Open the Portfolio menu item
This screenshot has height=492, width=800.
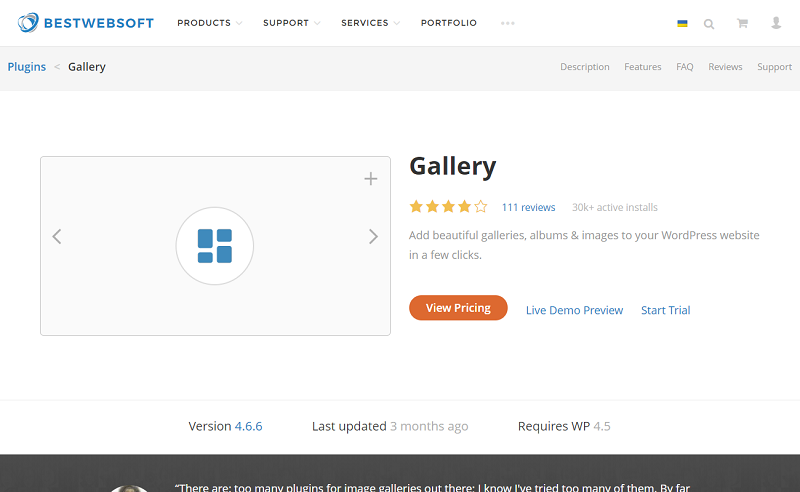tap(449, 23)
